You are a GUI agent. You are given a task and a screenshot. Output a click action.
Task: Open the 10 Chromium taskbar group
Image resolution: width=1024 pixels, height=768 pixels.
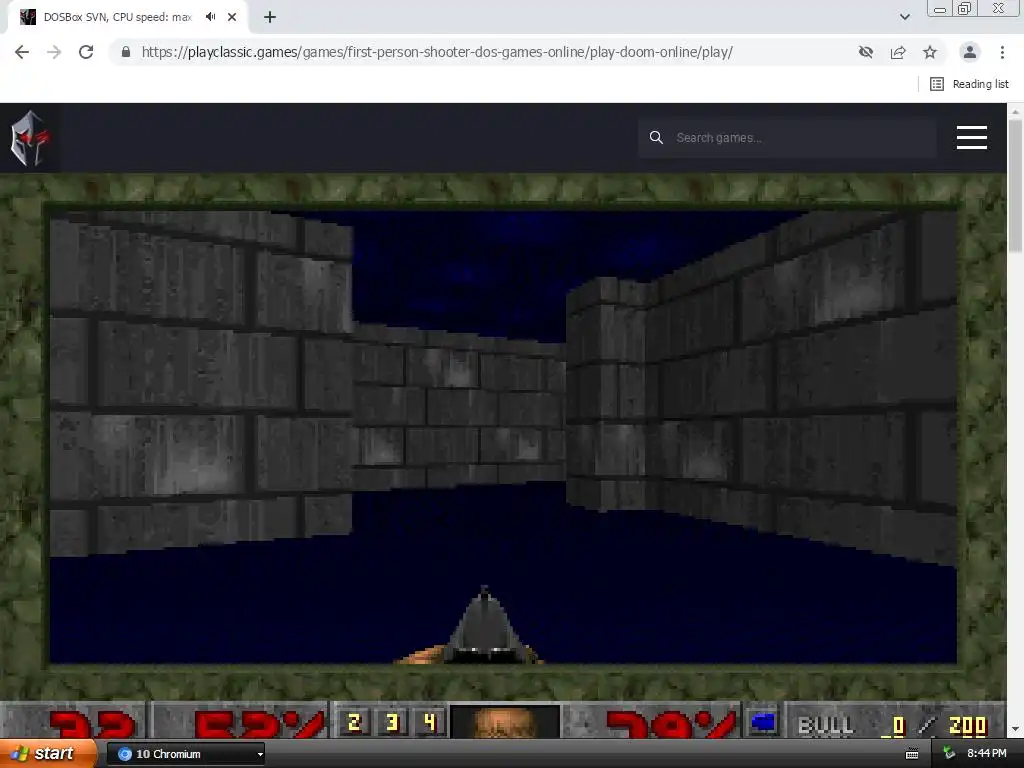[x=185, y=754]
